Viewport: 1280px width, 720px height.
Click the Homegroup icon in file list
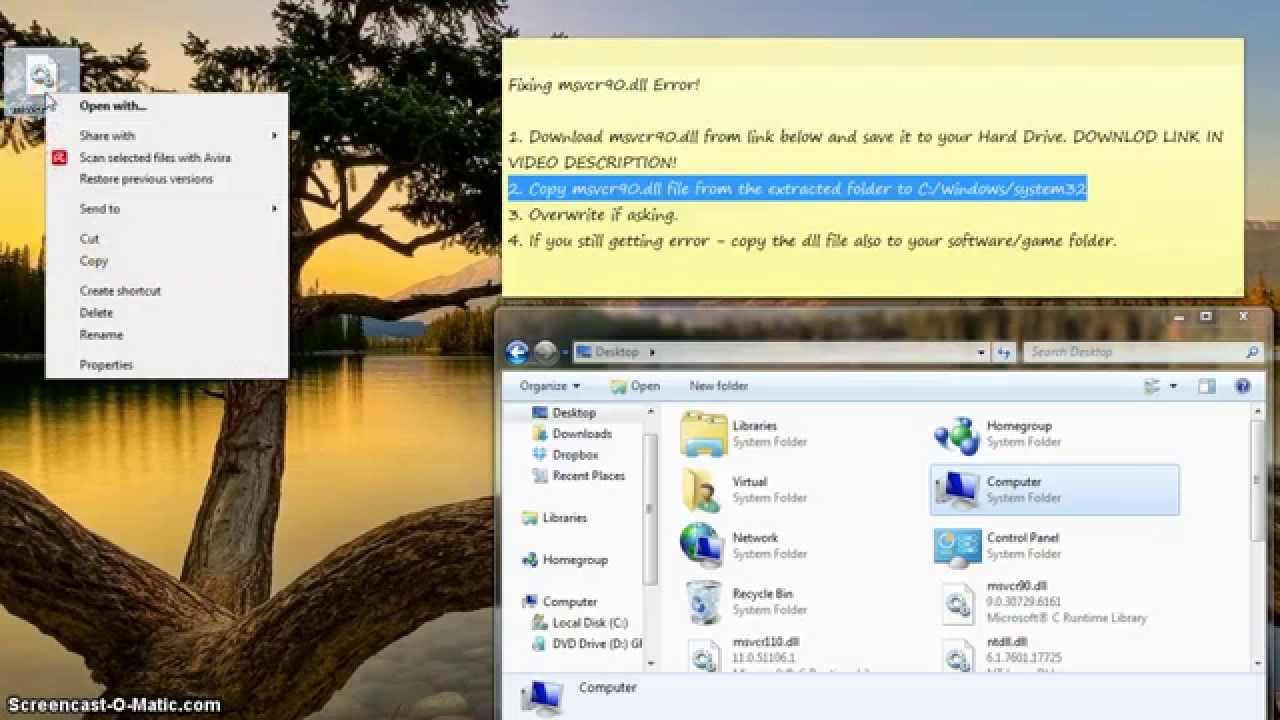[x=957, y=434]
